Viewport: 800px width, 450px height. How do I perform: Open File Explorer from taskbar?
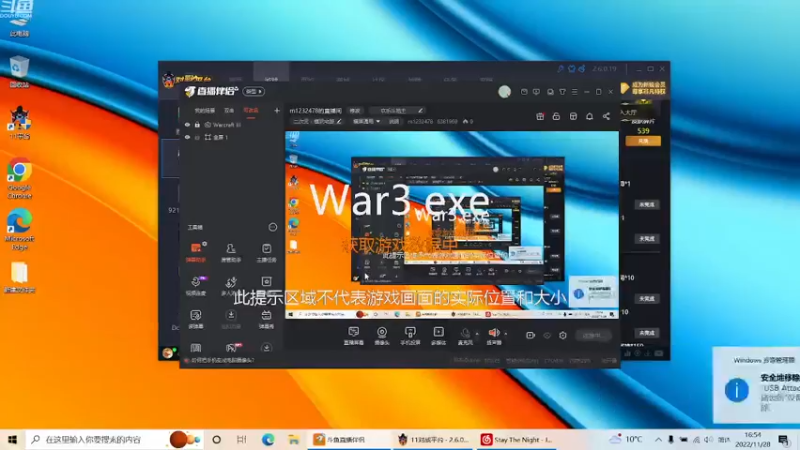coord(294,439)
